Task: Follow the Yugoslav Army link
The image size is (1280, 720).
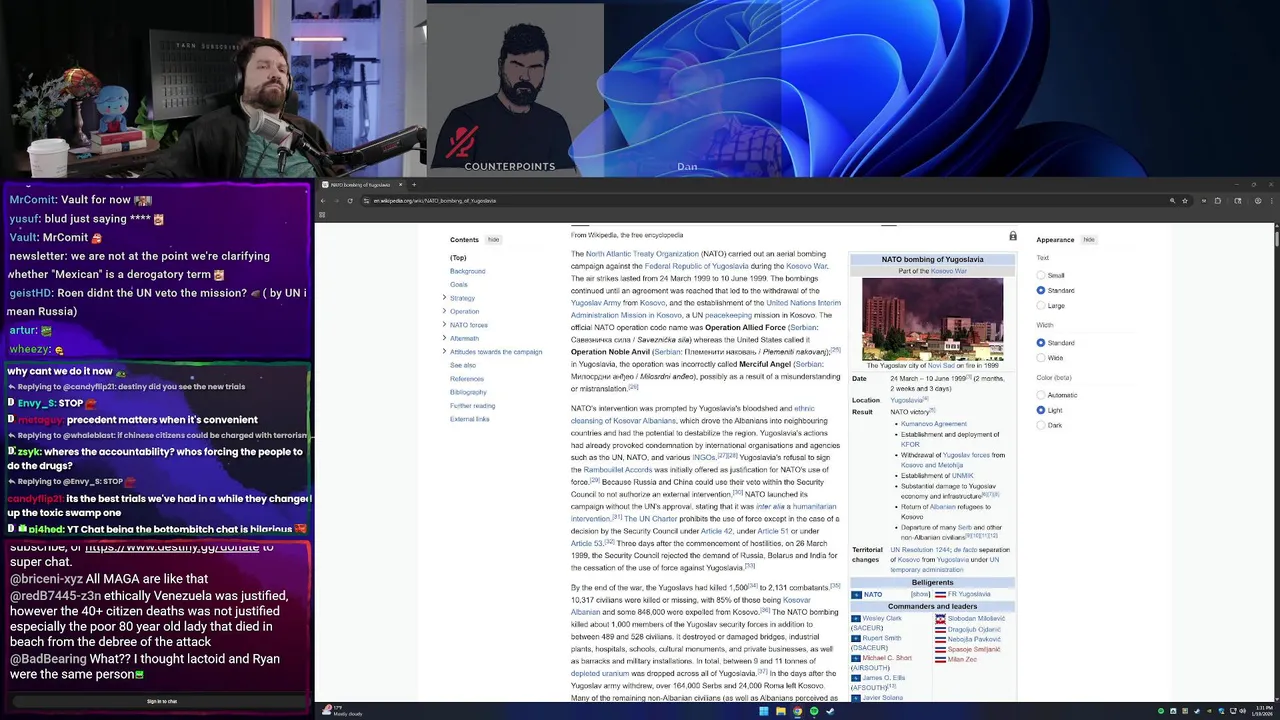Action: pyautogui.click(x=596, y=303)
